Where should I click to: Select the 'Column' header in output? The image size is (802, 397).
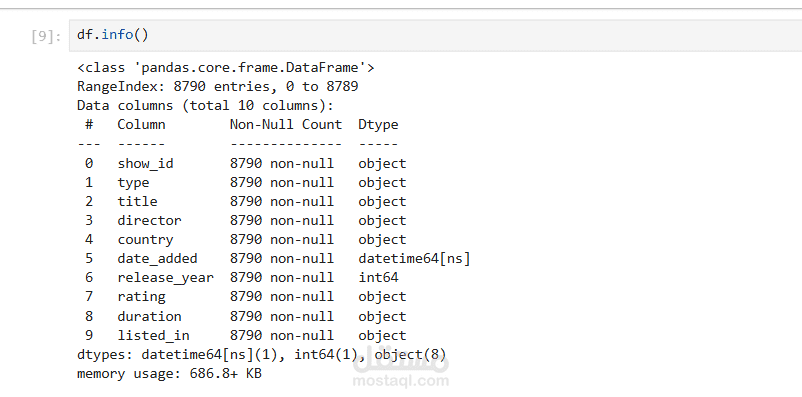[x=141, y=124]
